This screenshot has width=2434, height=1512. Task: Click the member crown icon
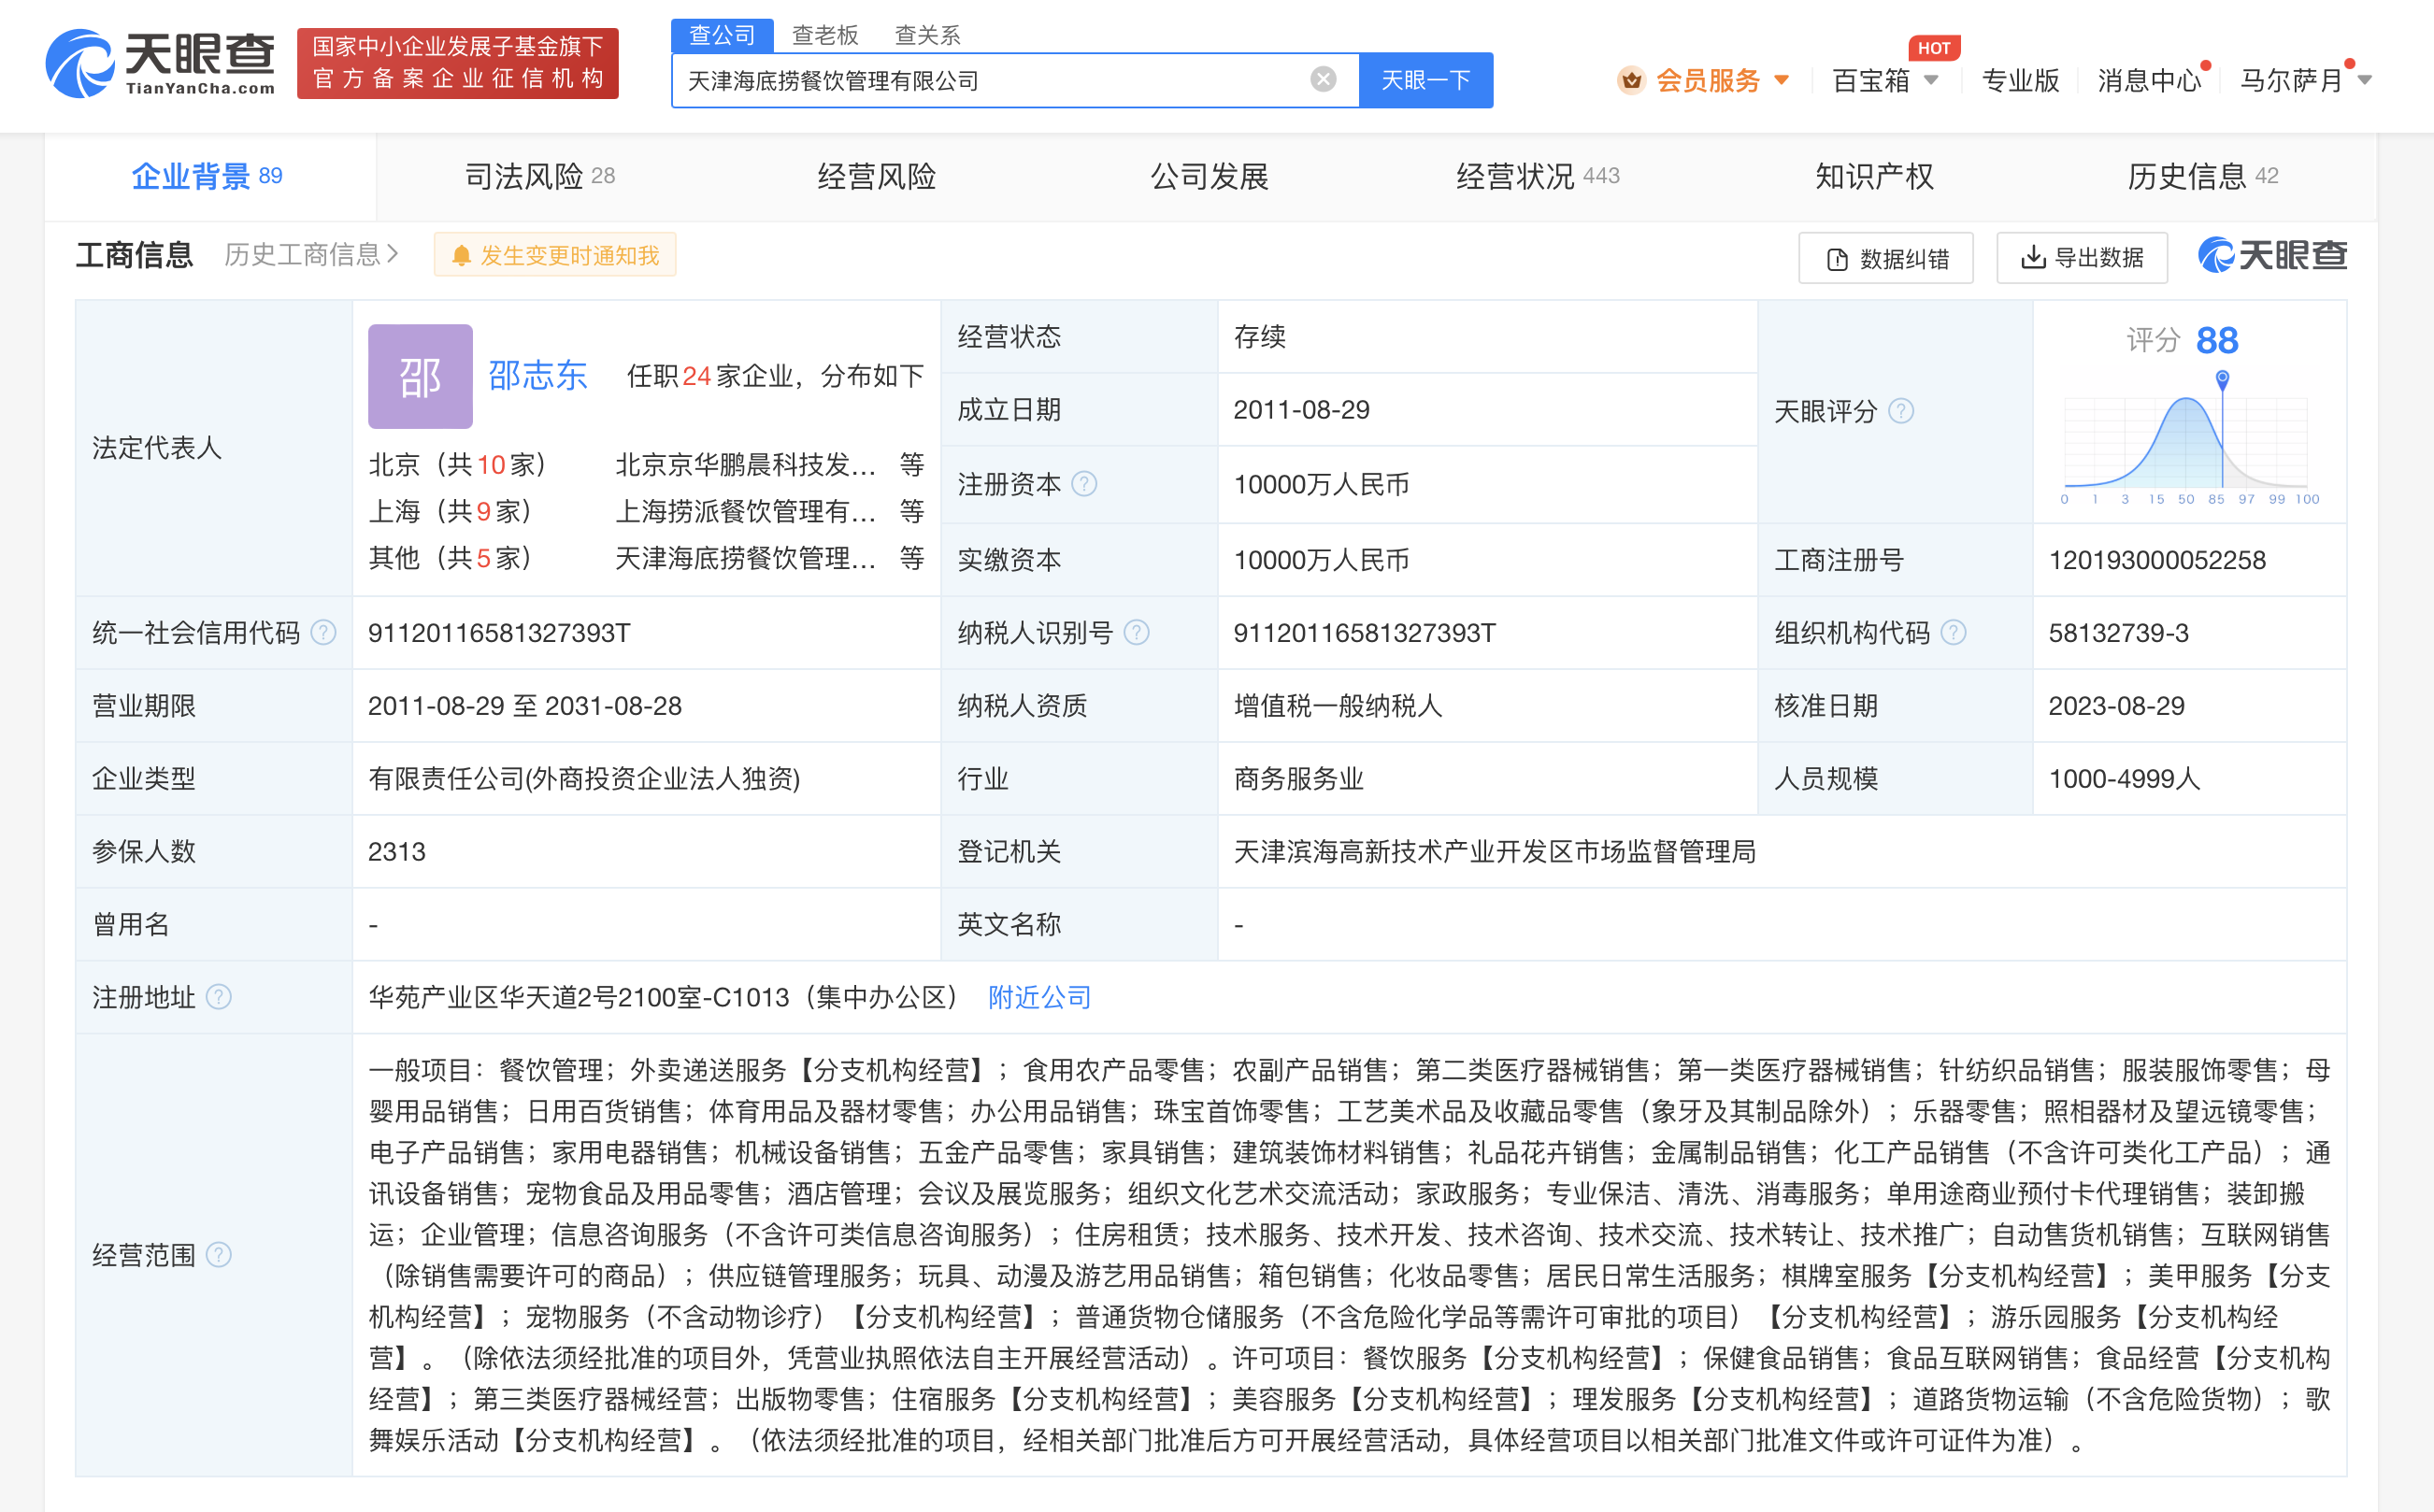[1631, 80]
